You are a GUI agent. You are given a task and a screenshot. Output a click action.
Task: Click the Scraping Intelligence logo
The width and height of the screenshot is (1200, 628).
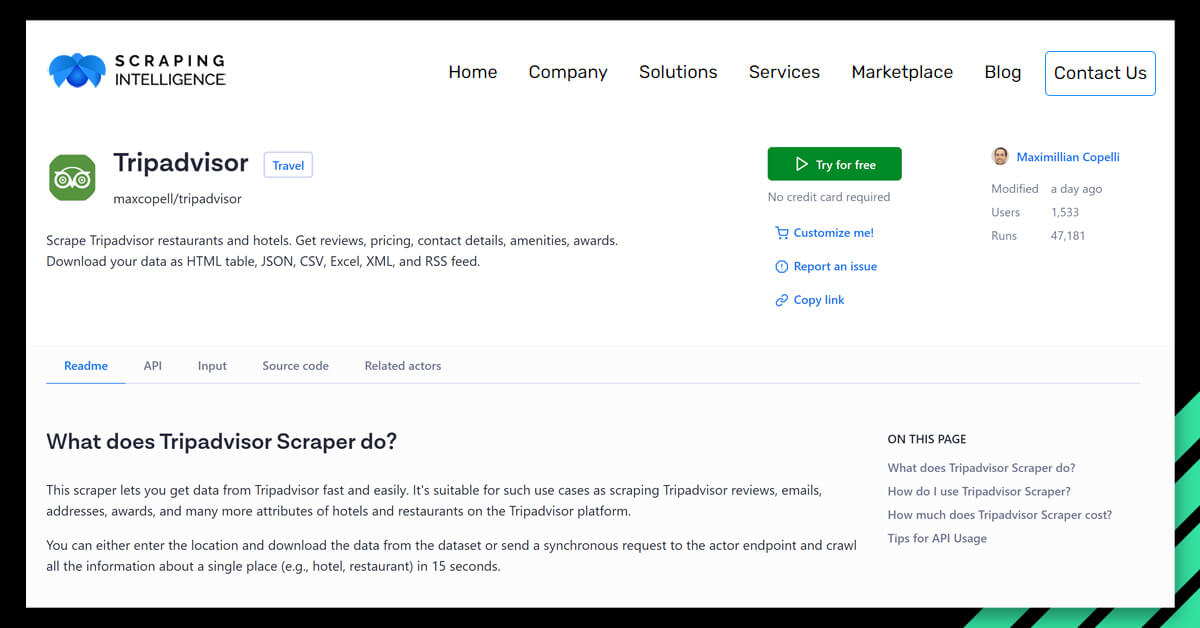tap(137, 70)
